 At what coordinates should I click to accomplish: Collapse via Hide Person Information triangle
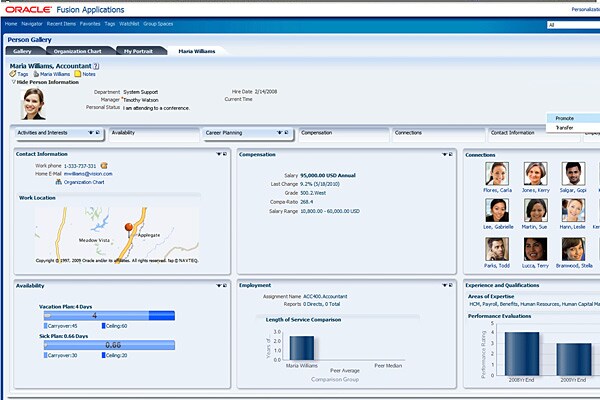(x=14, y=82)
